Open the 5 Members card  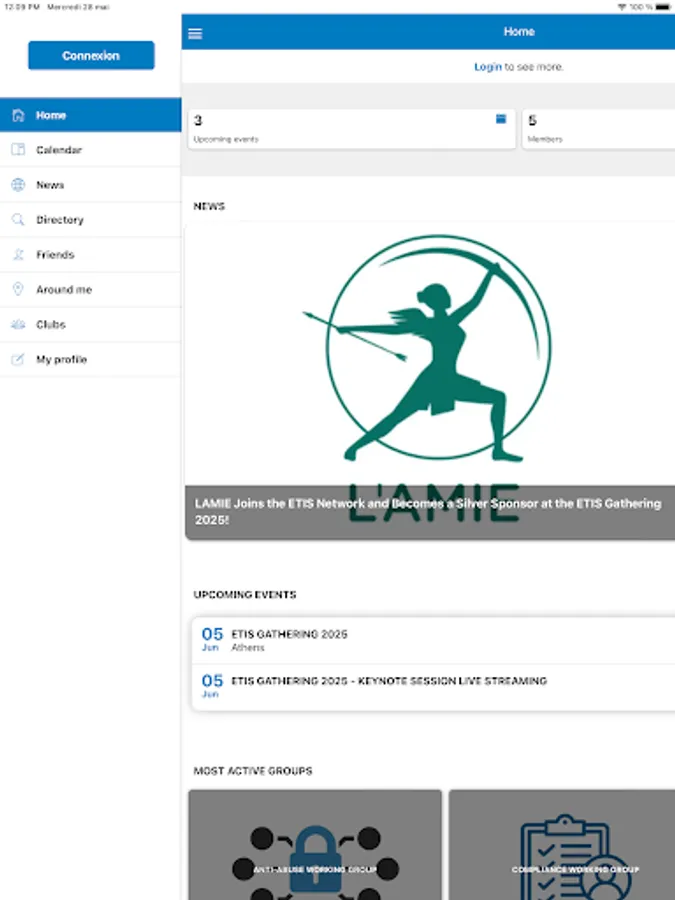pos(599,129)
